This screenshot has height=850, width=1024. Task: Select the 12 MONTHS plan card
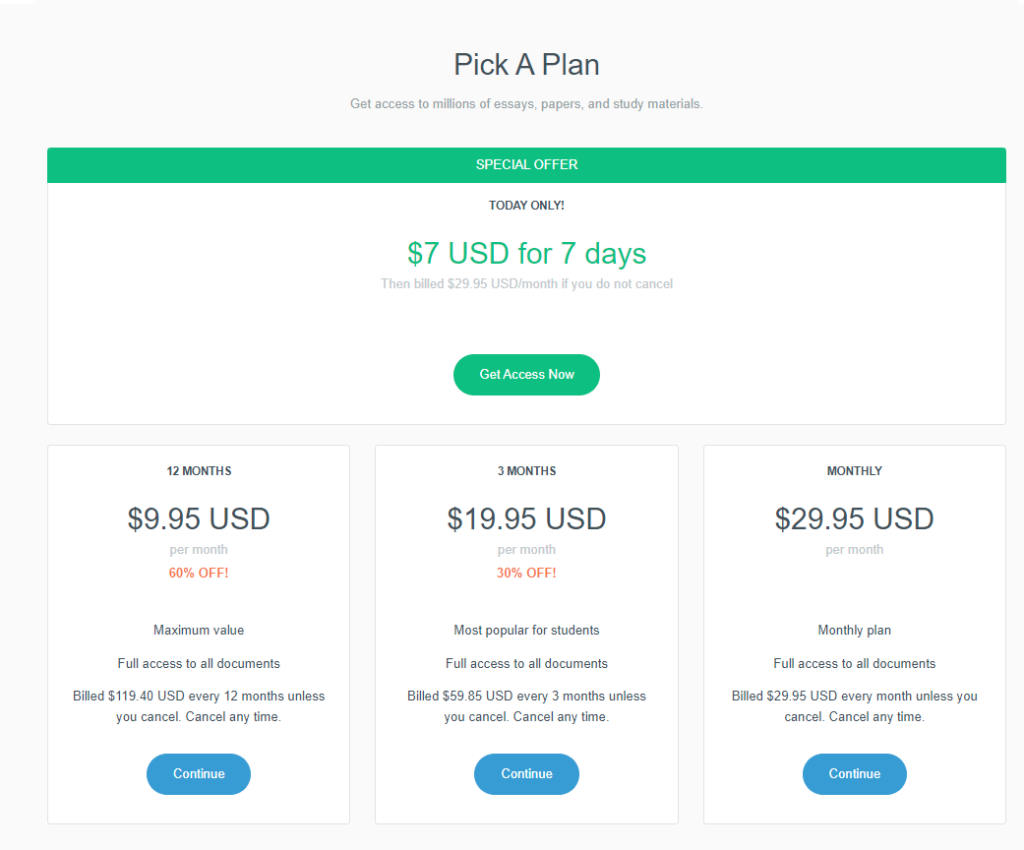(x=198, y=632)
